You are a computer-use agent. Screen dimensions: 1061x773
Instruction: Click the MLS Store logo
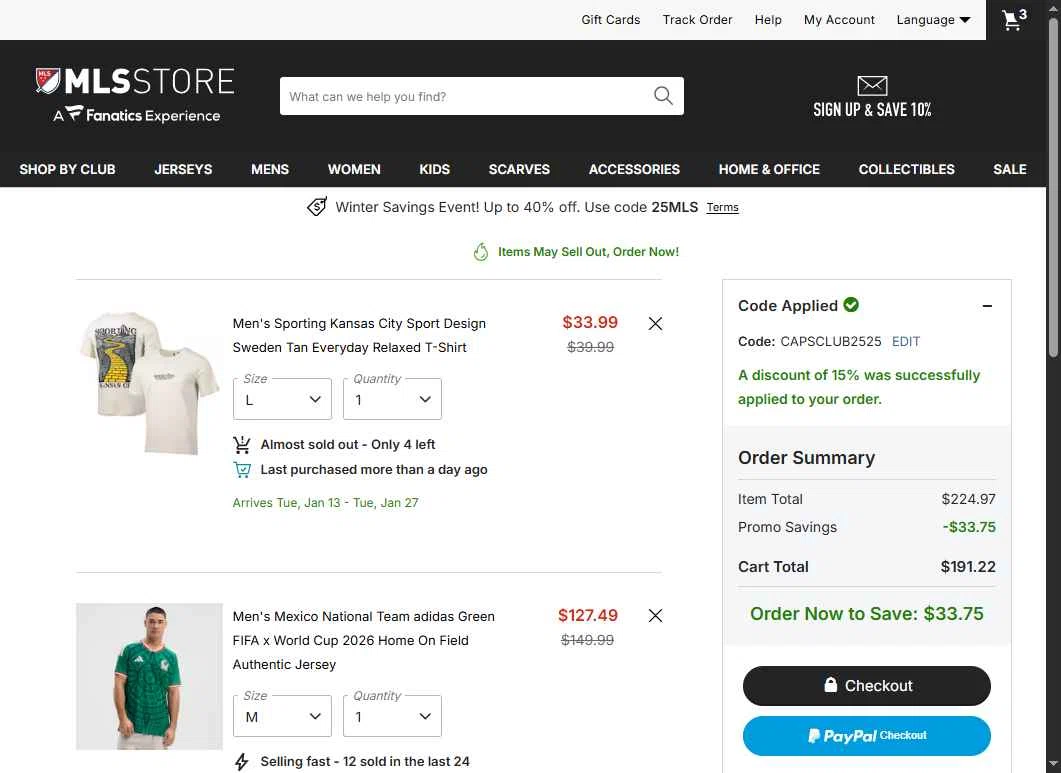click(135, 95)
